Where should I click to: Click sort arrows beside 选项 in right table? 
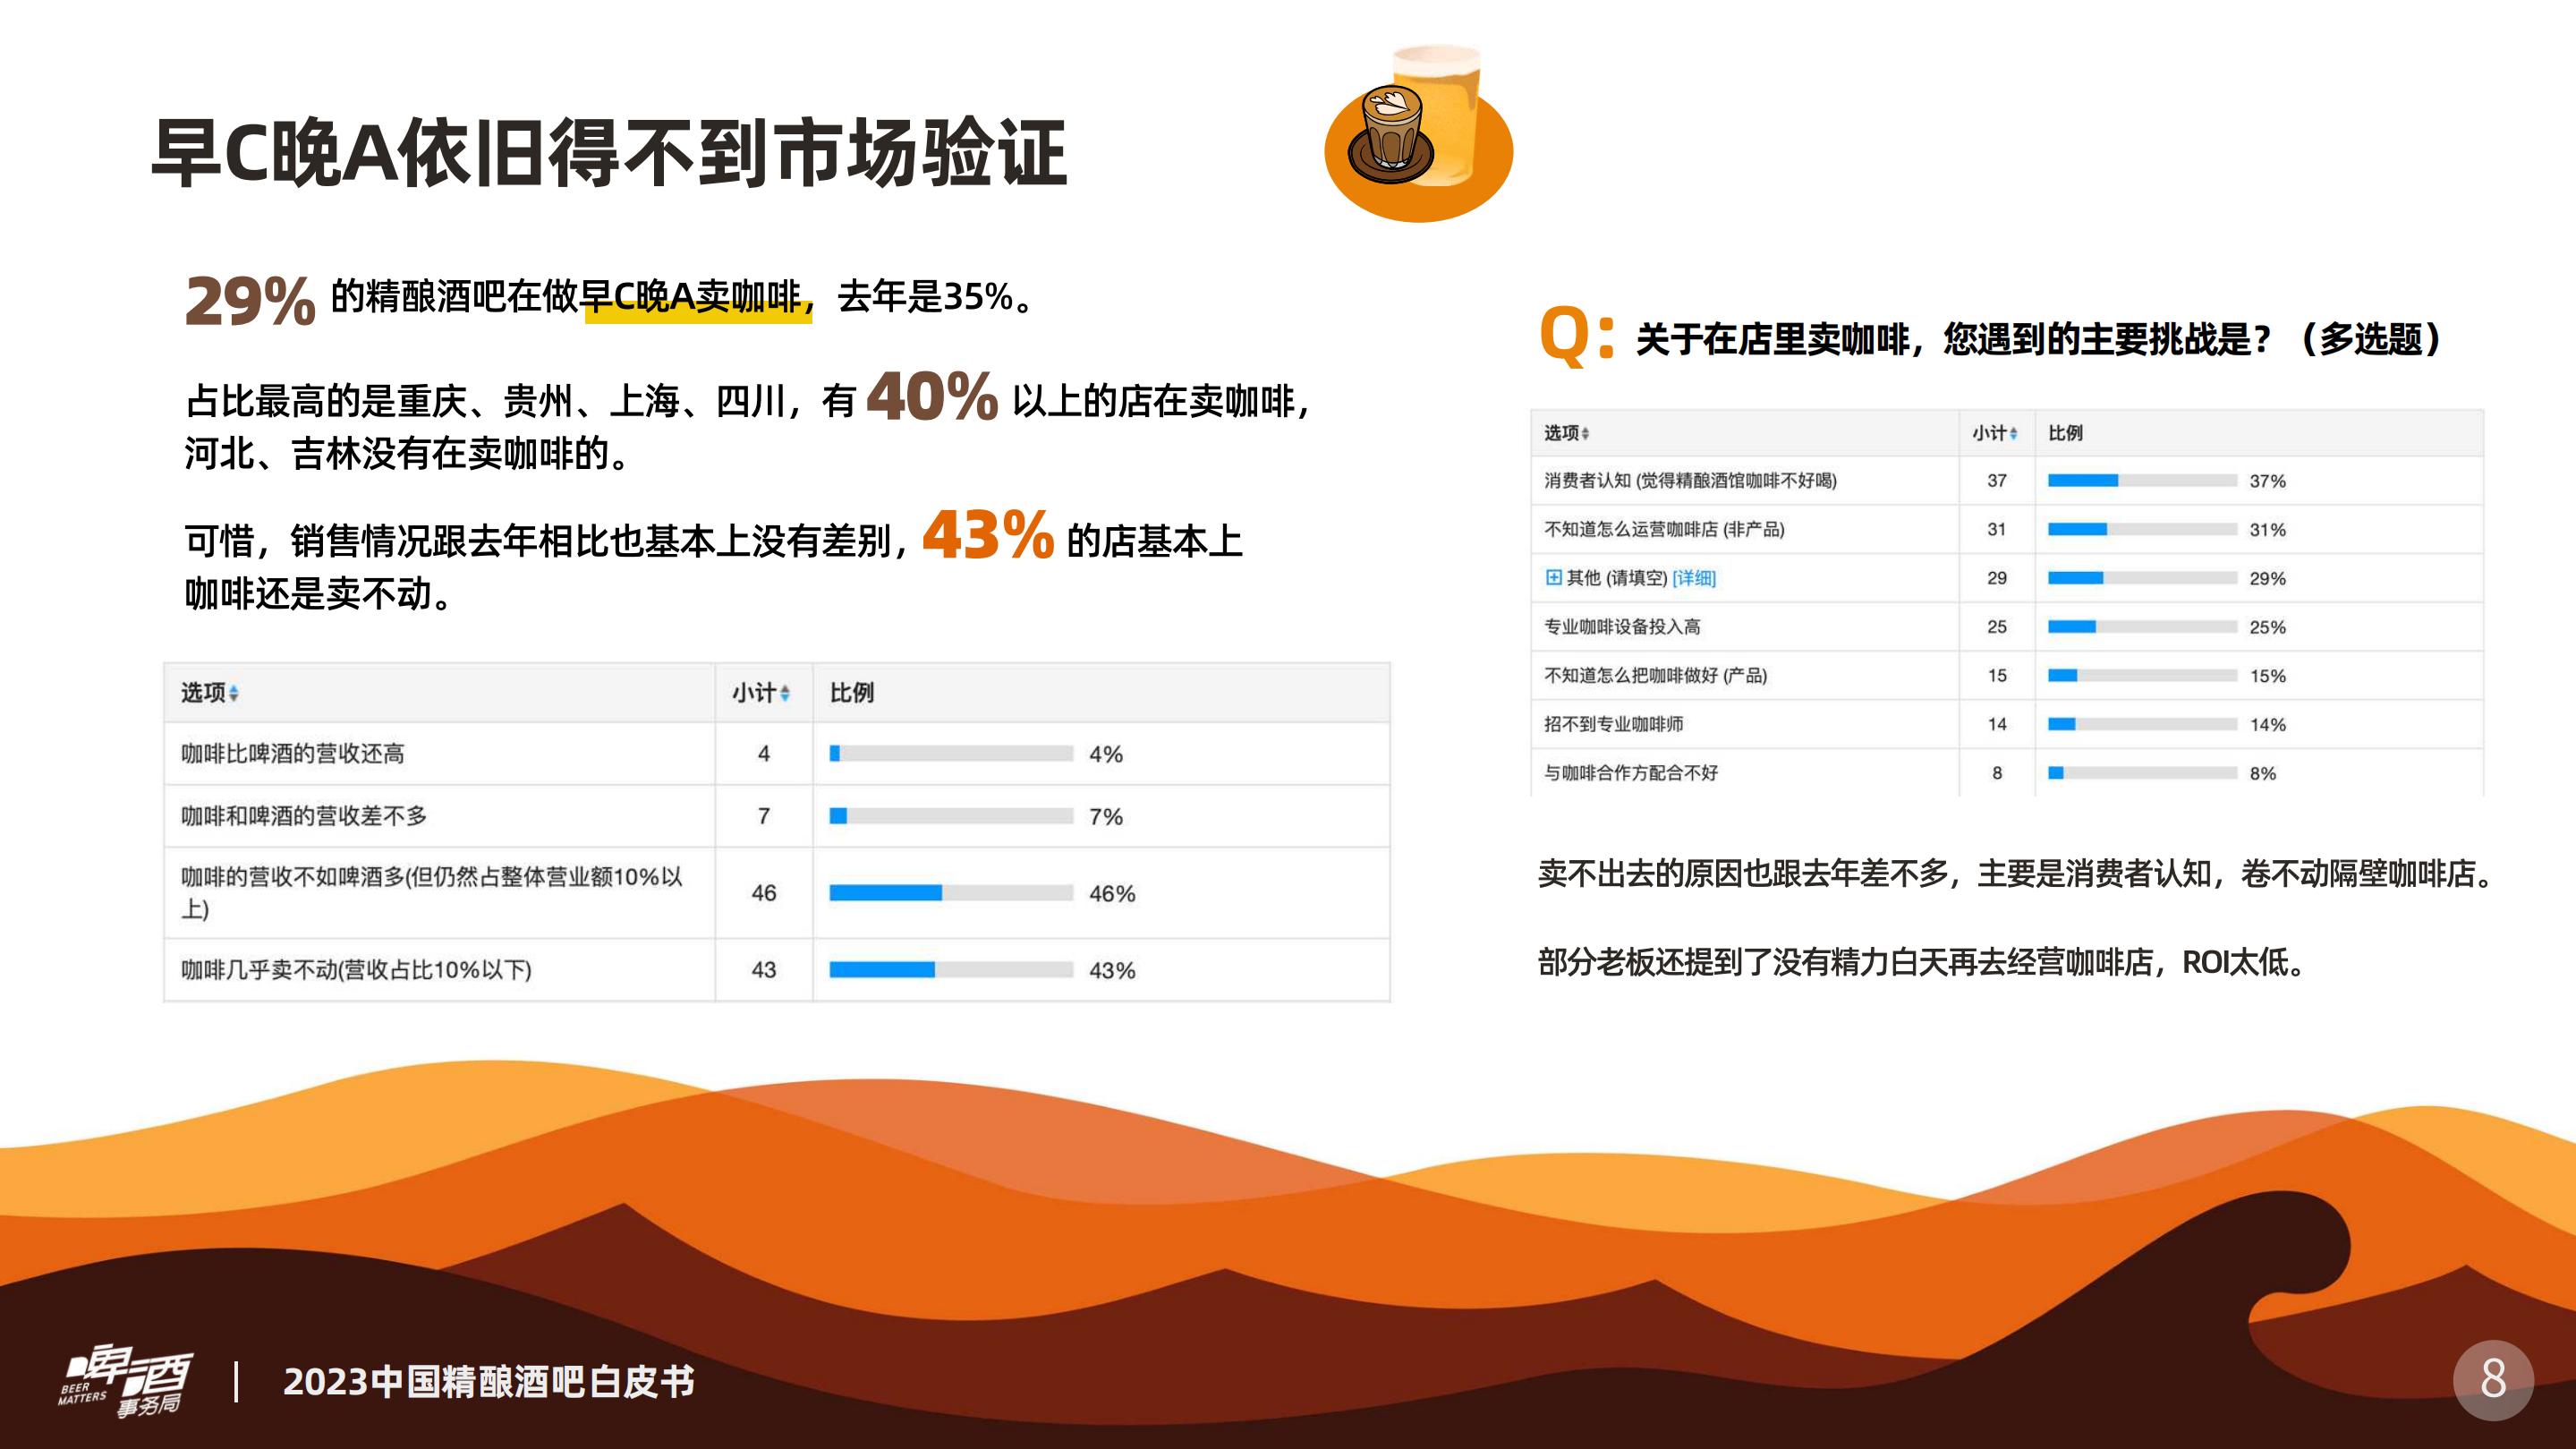pos(1586,434)
